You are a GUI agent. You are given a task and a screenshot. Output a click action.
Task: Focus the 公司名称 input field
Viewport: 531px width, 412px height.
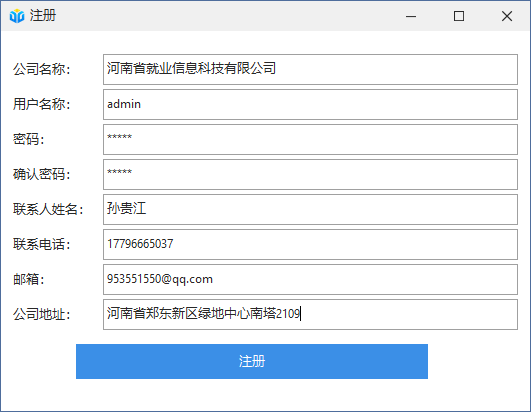(x=310, y=69)
